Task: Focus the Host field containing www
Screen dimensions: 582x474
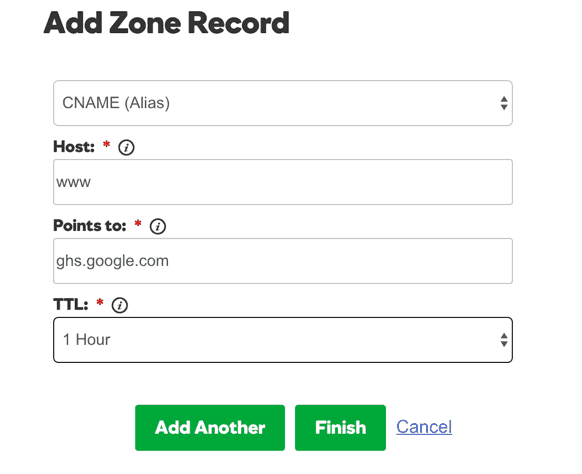Action: coord(283,182)
